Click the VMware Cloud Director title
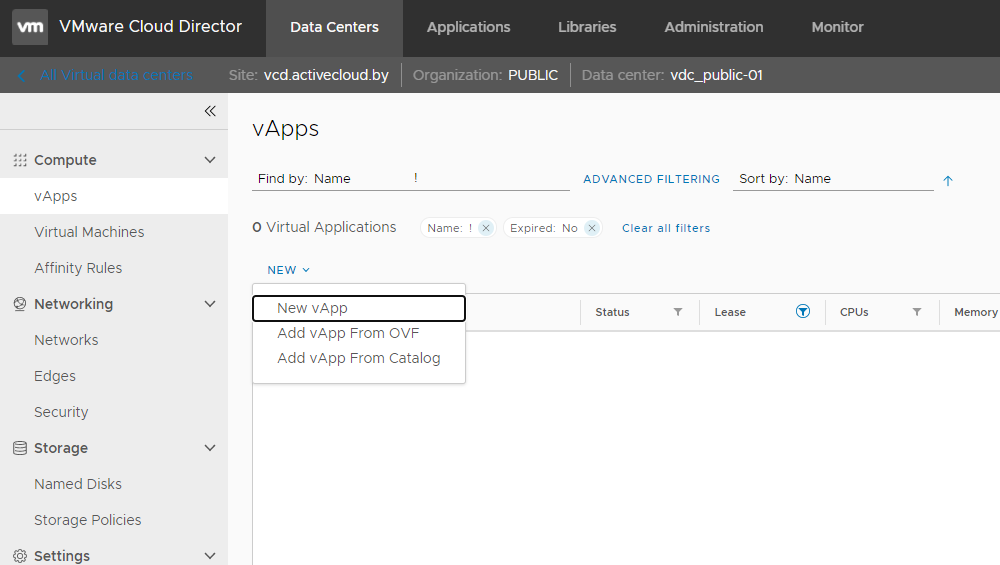 pos(151,26)
